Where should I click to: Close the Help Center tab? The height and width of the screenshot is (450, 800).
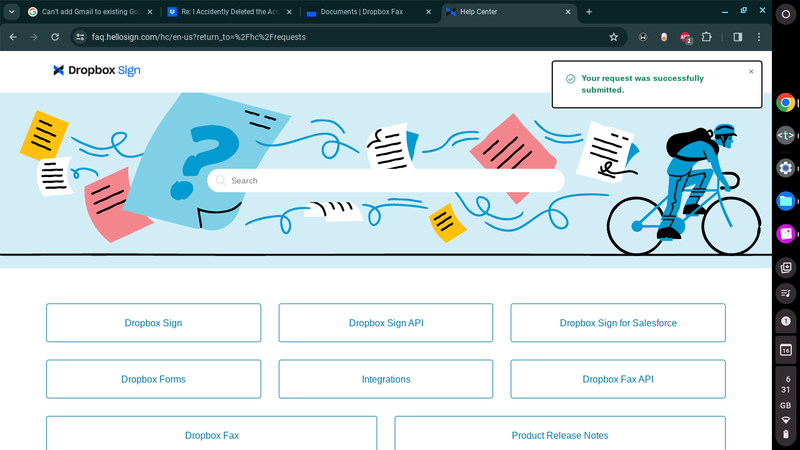pos(568,12)
